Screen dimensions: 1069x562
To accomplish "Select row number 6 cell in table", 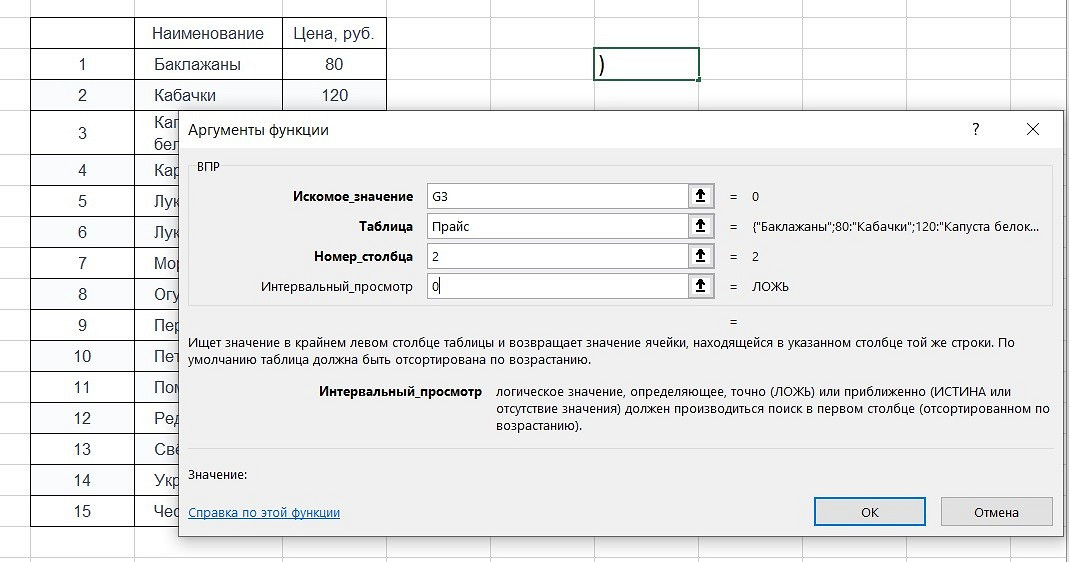I will [82, 232].
